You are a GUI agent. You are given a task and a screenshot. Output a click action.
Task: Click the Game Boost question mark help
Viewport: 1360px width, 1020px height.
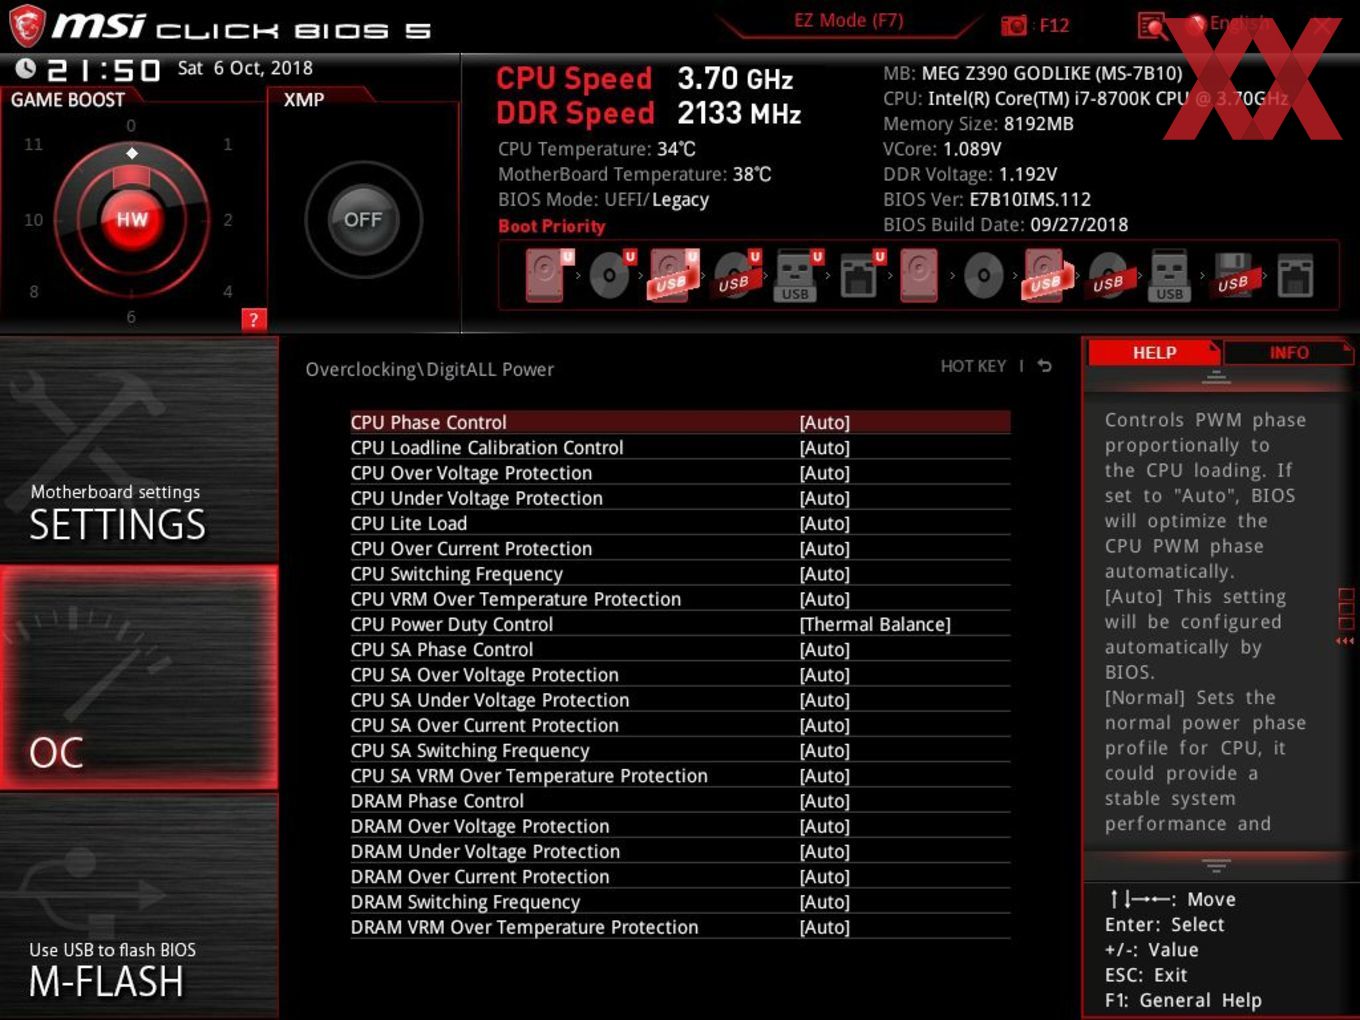(x=254, y=319)
